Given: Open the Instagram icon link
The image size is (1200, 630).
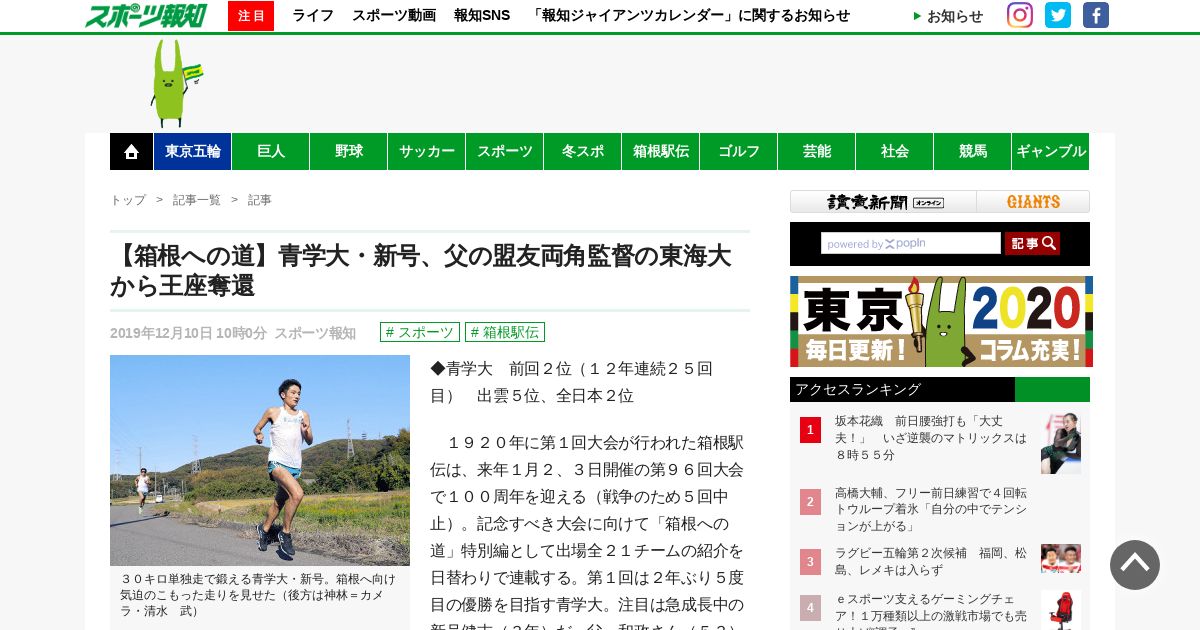Looking at the screenshot, I should click(1020, 15).
